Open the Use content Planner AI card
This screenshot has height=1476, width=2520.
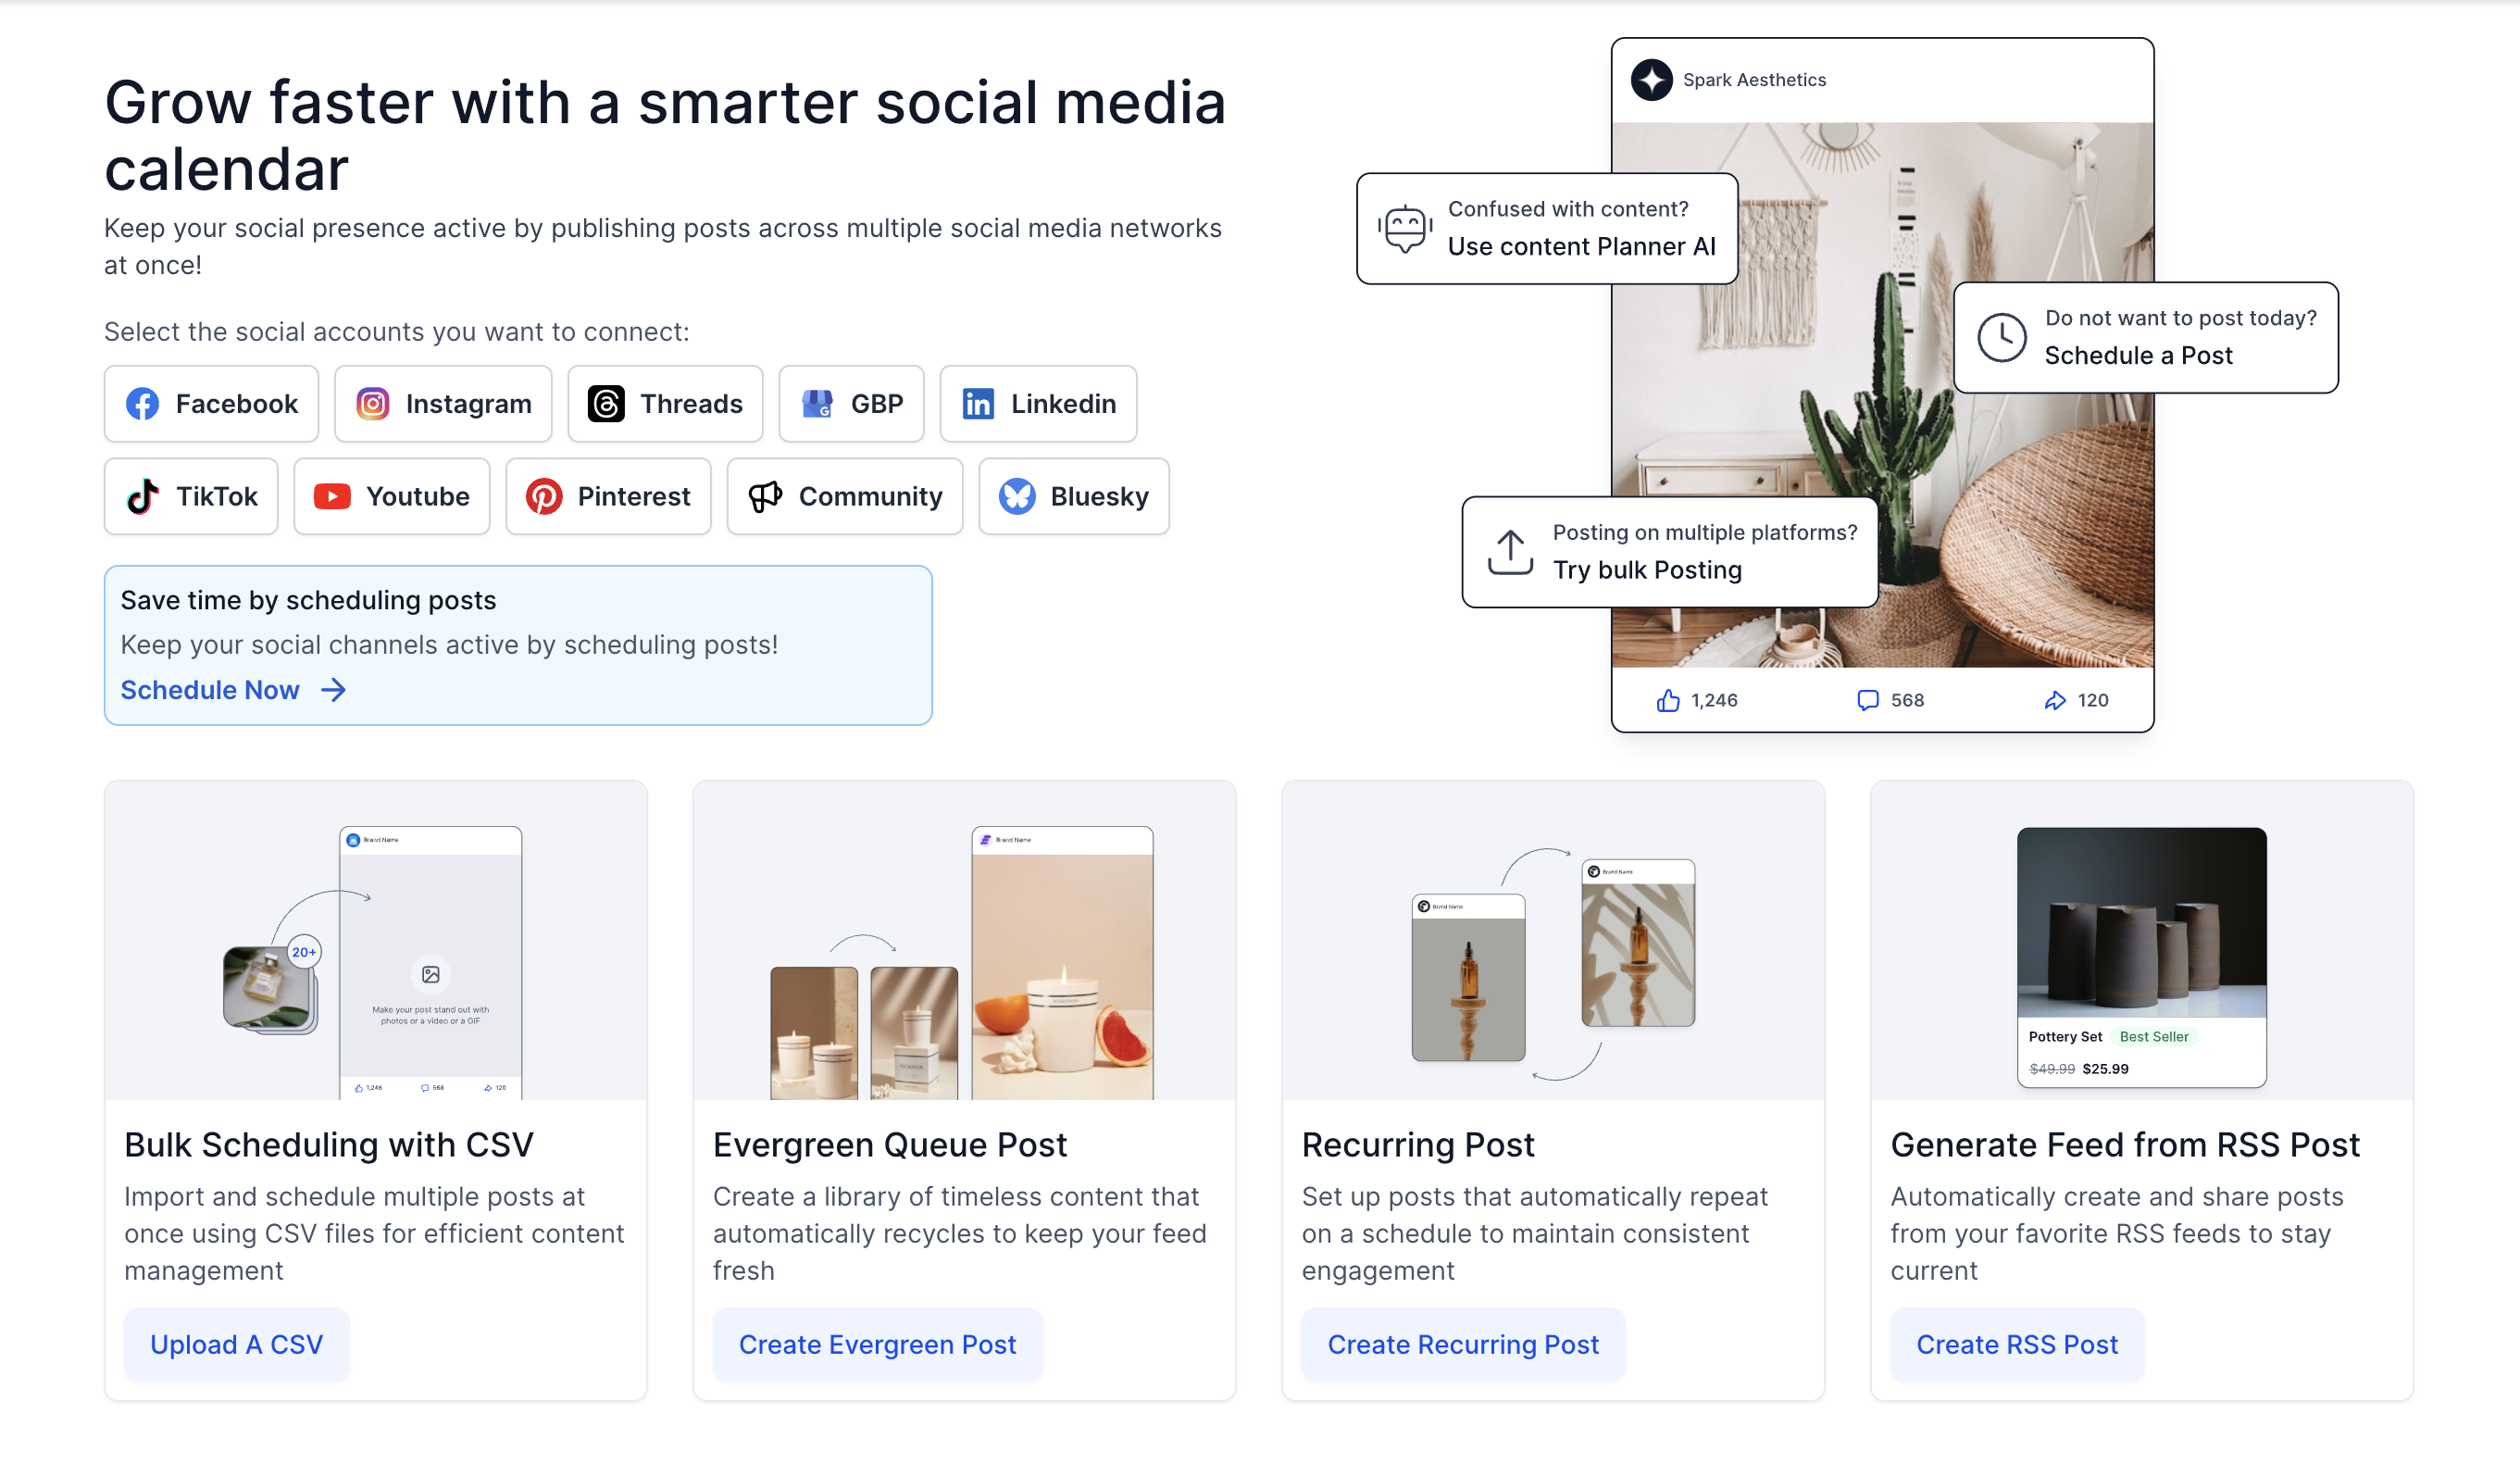pyautogui.click(x=1546, y=229)
